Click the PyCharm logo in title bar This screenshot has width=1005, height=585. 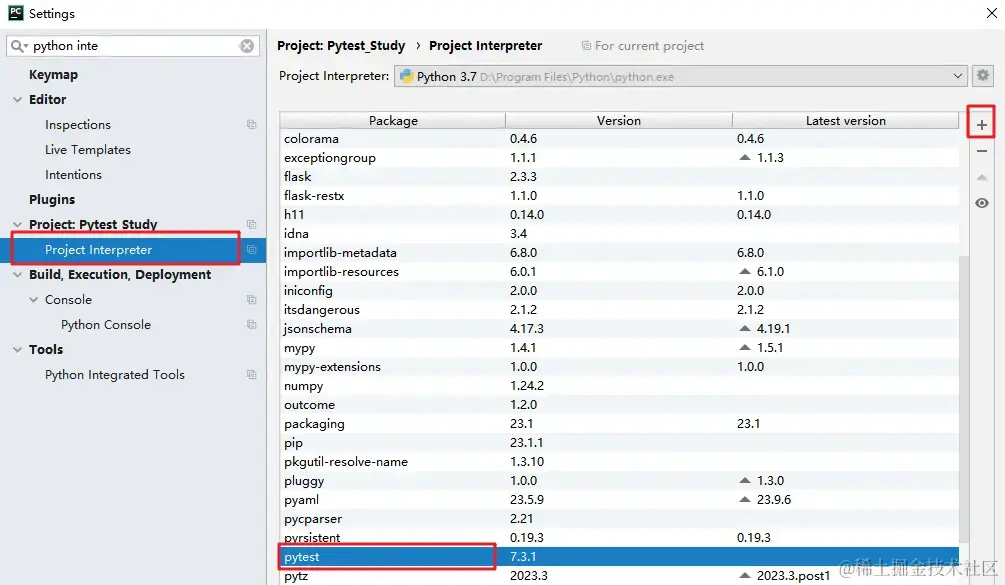pos(15,13)
